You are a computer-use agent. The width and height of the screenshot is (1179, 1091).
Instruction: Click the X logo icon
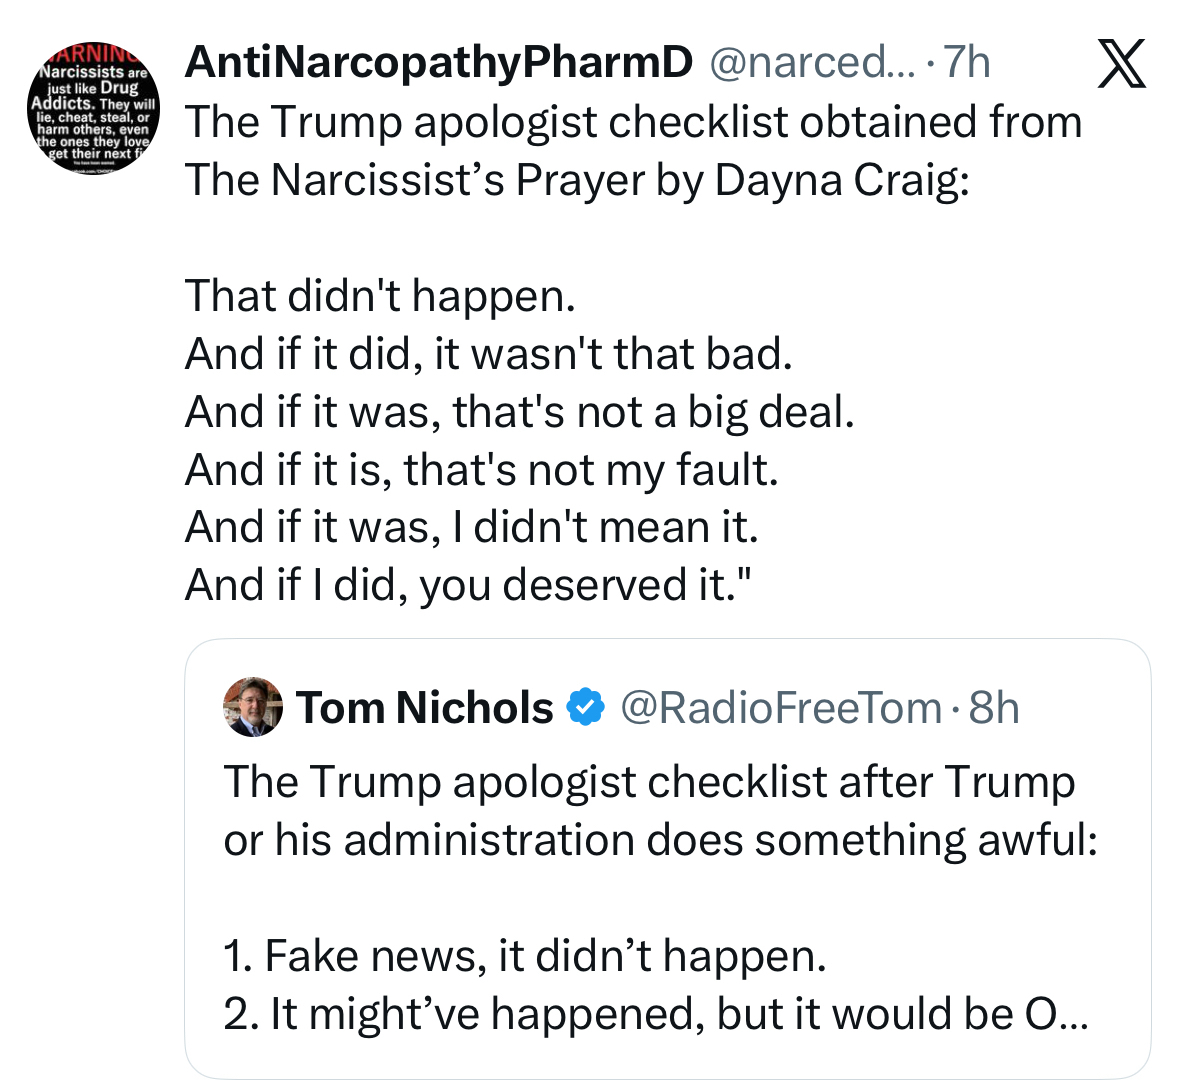pos(1122,65)
